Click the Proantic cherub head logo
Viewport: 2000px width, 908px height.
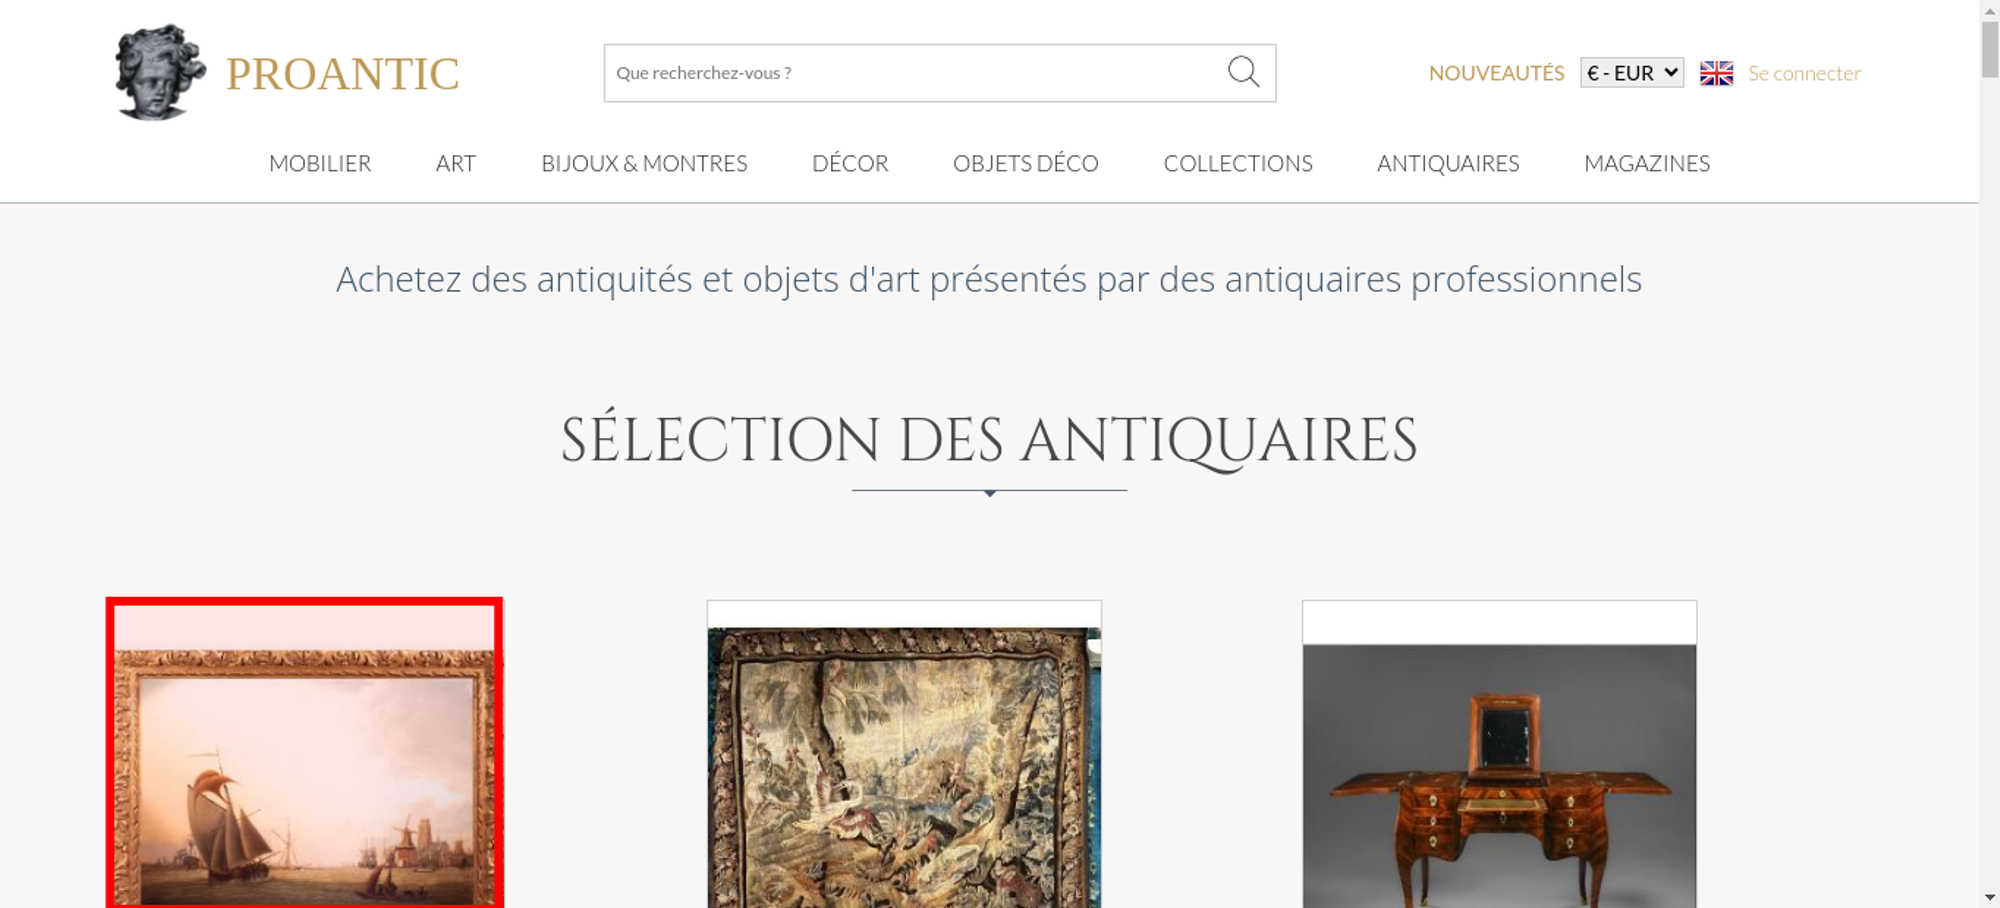[x=160, y=72]
